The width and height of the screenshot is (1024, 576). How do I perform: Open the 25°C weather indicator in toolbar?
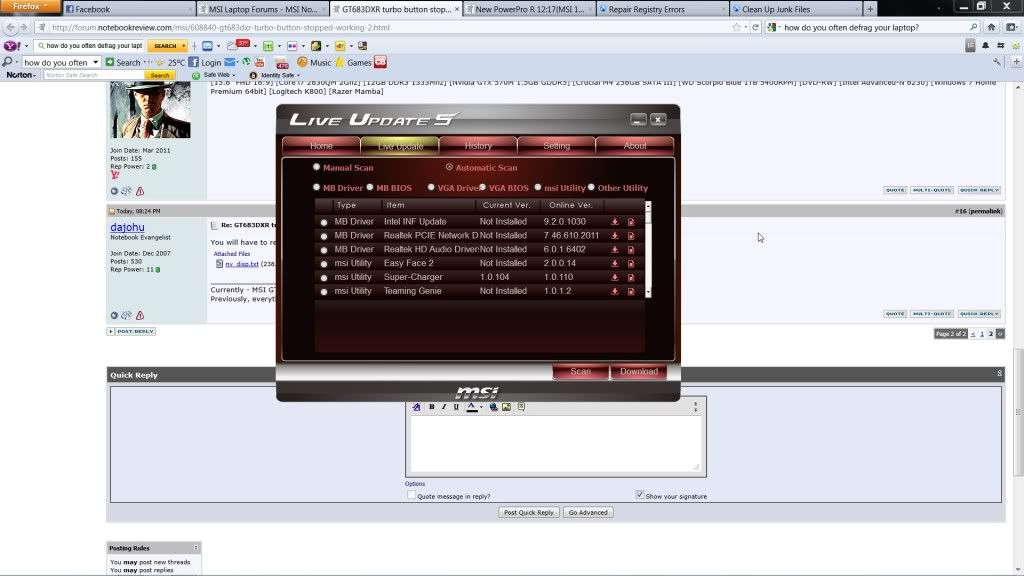[170, 63]
